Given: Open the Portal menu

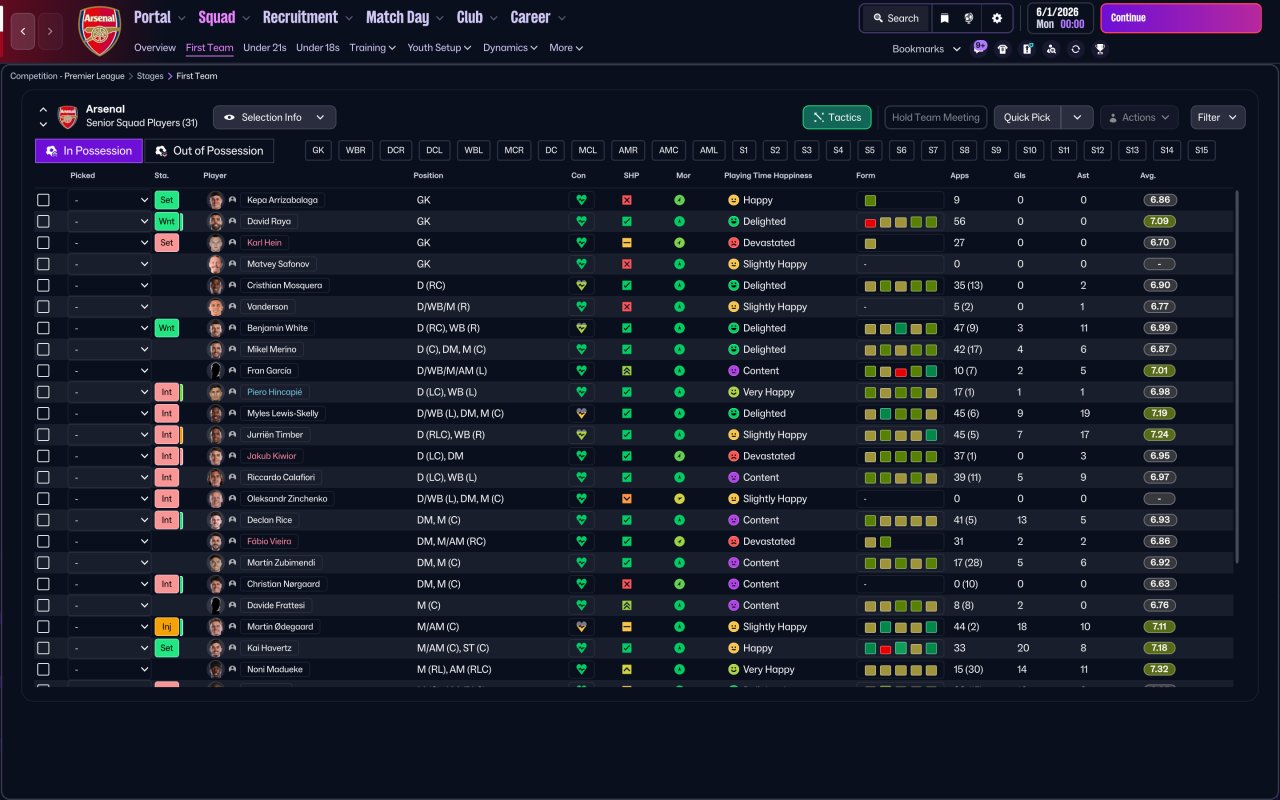Looking at the screenshot, I should [x=159, y=17].
